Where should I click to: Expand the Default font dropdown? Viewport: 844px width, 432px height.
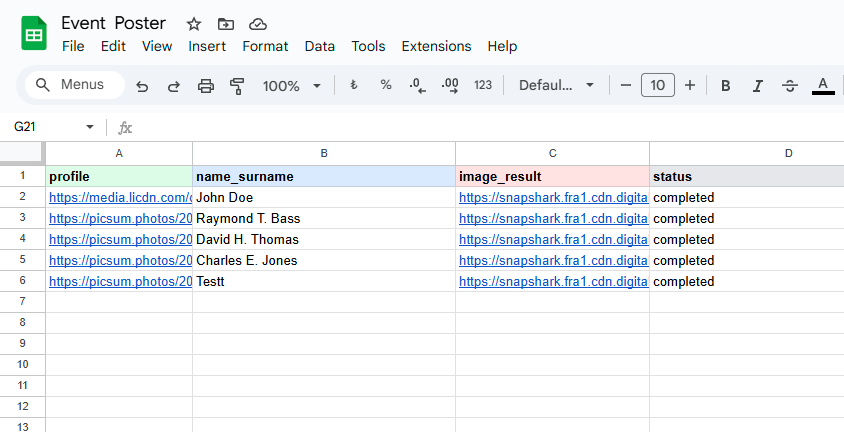pyautogui.click(x=556, y=86)
